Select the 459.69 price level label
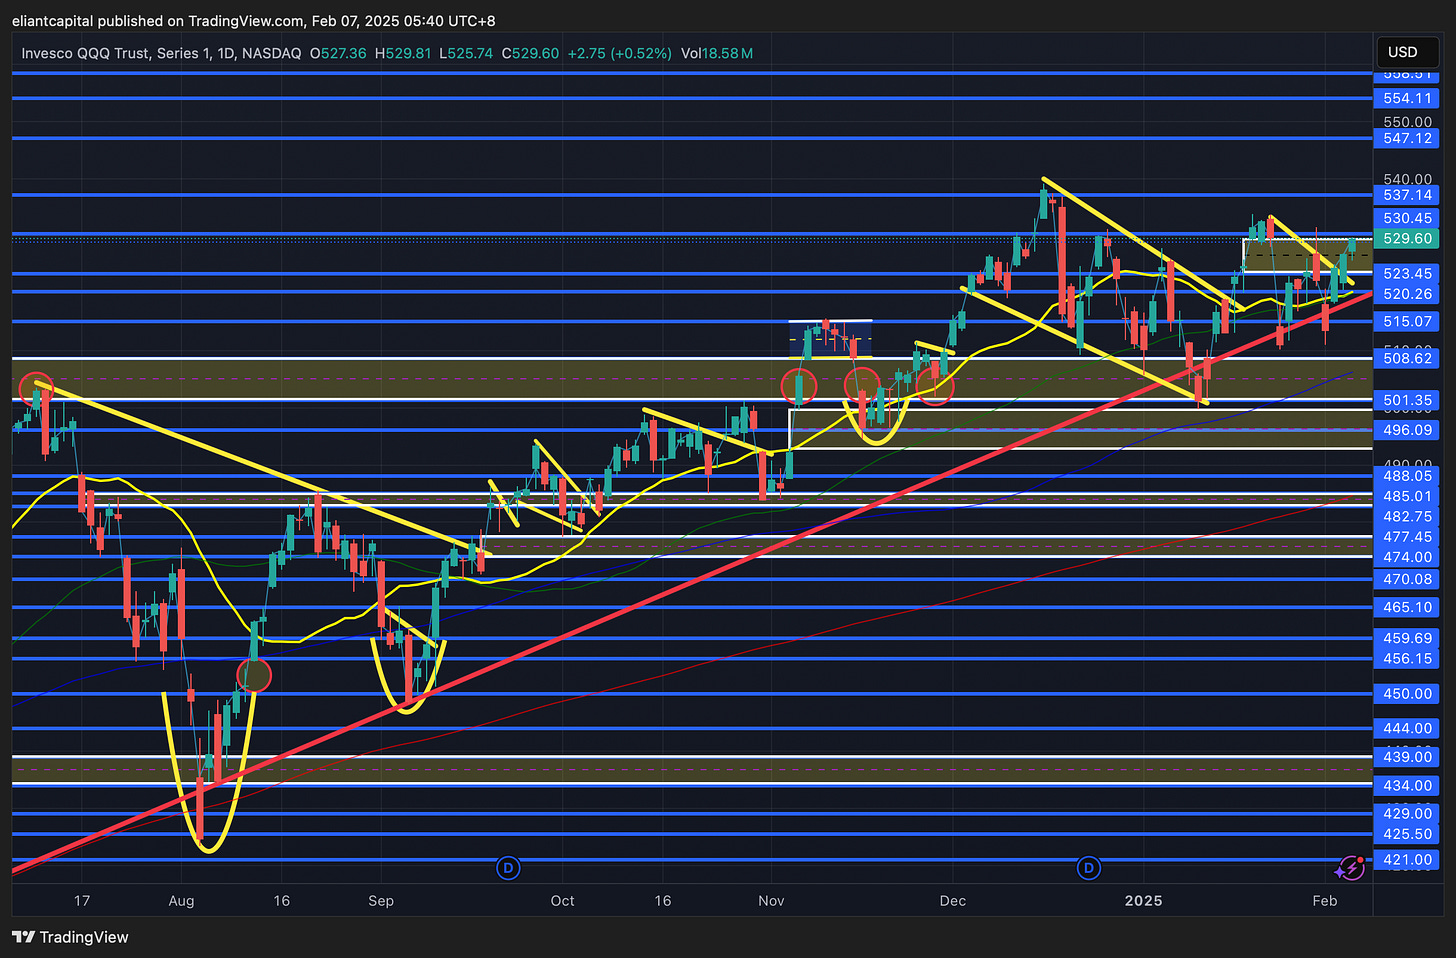This screenshot has width=1456, height=958. pos(1408,638)
